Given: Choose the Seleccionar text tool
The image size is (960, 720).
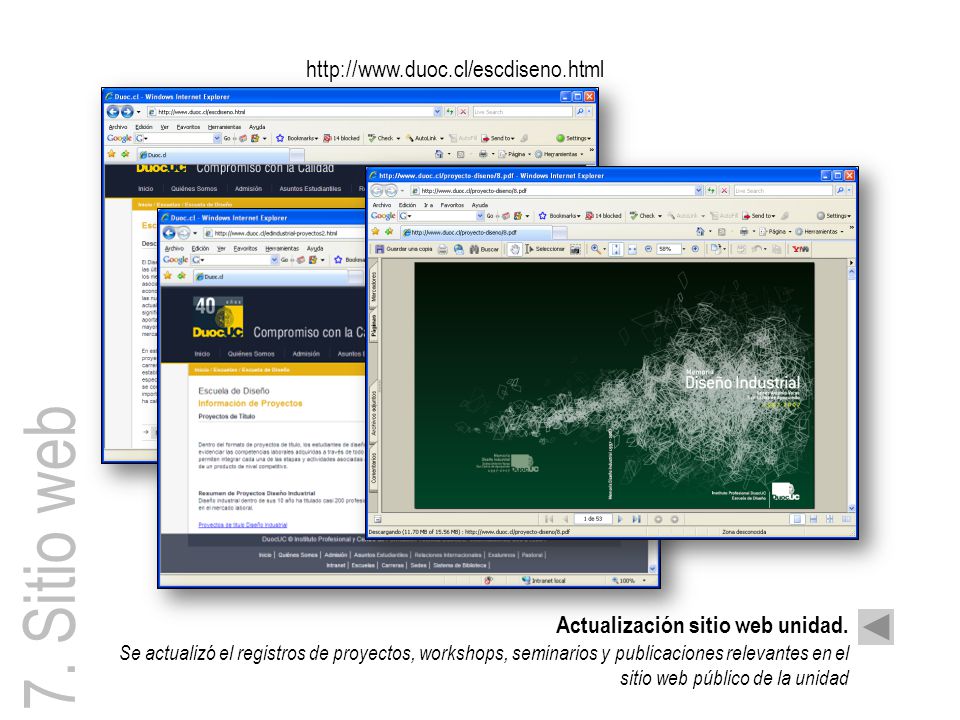Looking at the screenshot, I should (x=544, y=249).
